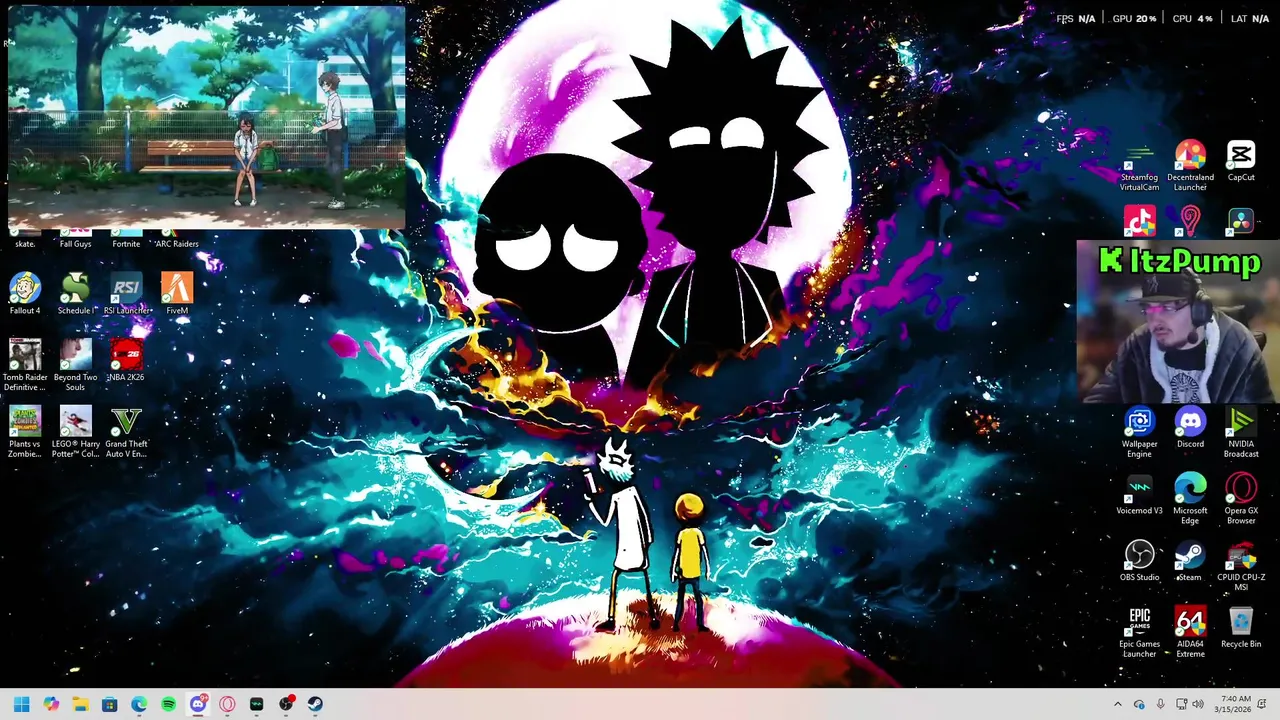Click the ItzPump webcam overlay
This screenshot has height=720, width=1280.
(1178, 321)
